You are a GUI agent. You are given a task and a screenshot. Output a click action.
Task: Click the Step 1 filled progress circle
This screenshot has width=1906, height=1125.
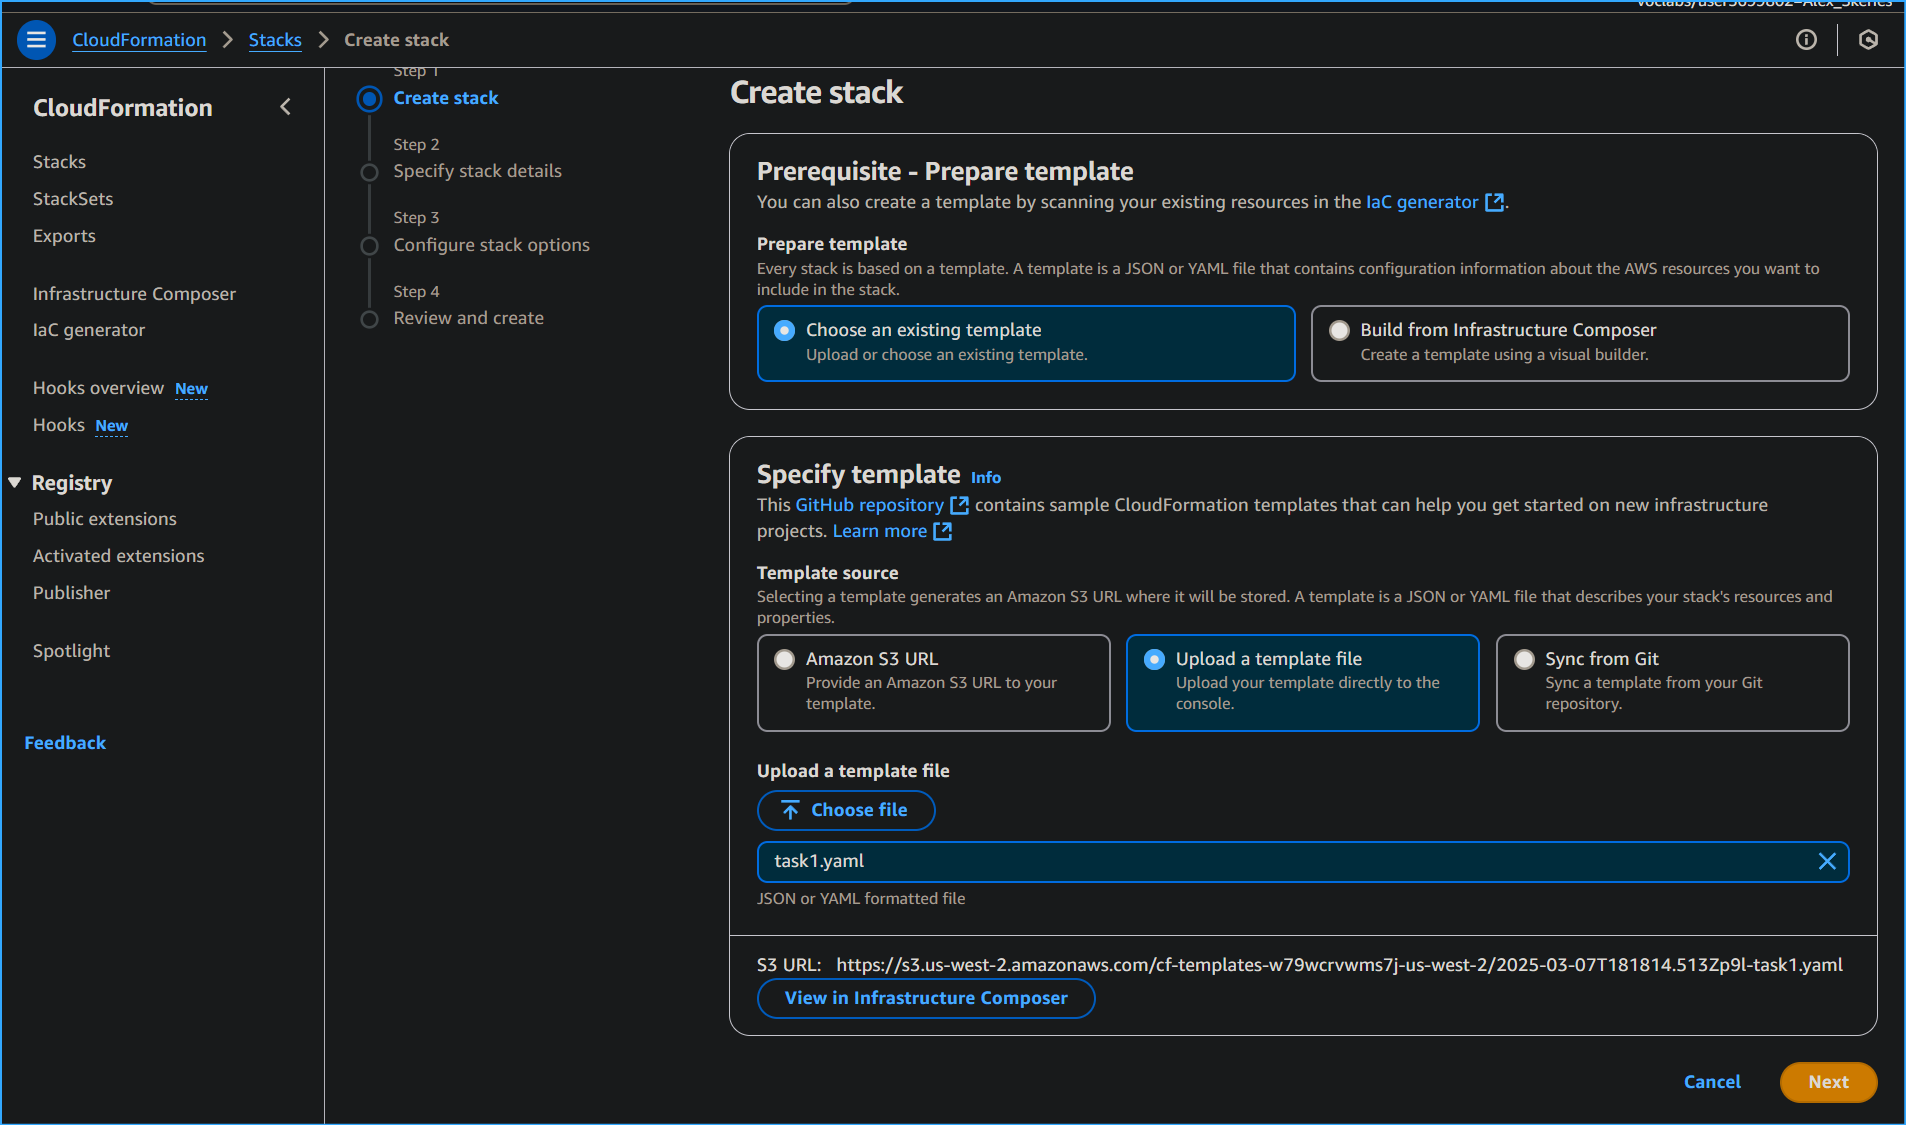pyautogui.click(x=369, y=98)
